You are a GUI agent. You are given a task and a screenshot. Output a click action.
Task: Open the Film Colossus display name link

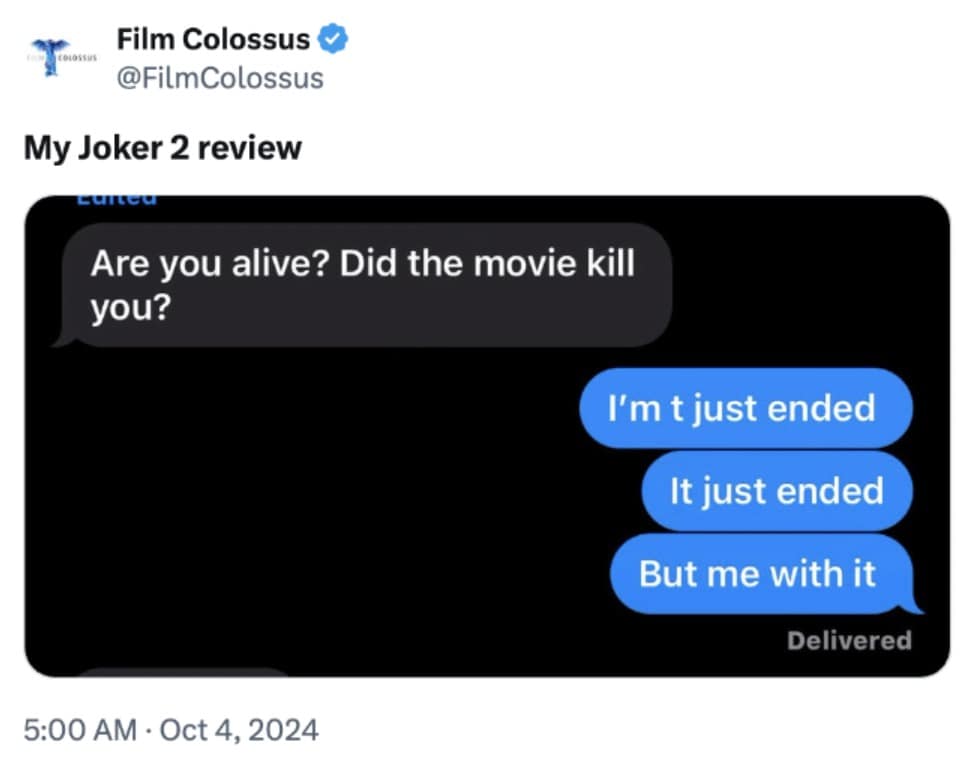tap(213, 38)
